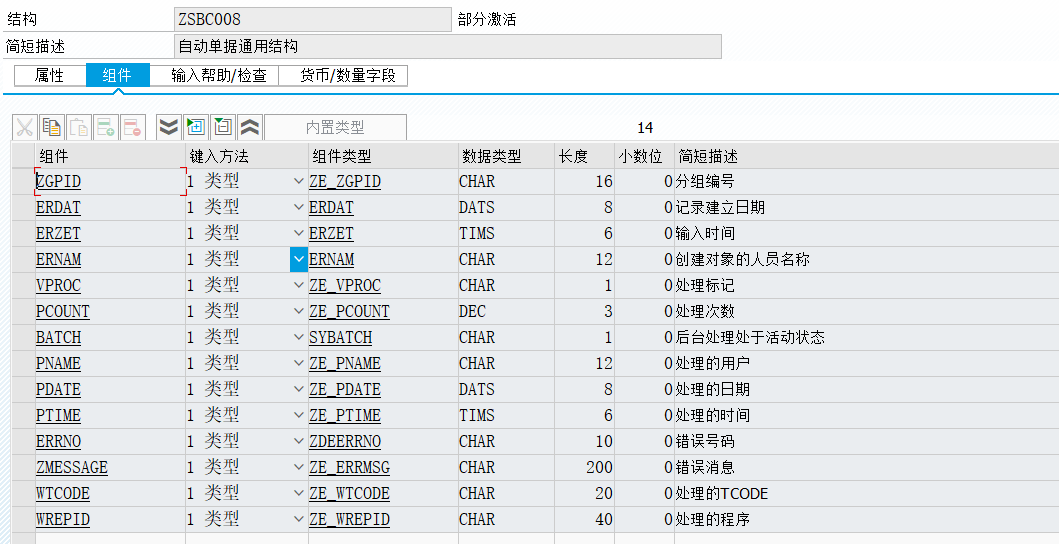Click the ZDEERRNO component type link
The image size is (1059, 544).
[345, 442]
